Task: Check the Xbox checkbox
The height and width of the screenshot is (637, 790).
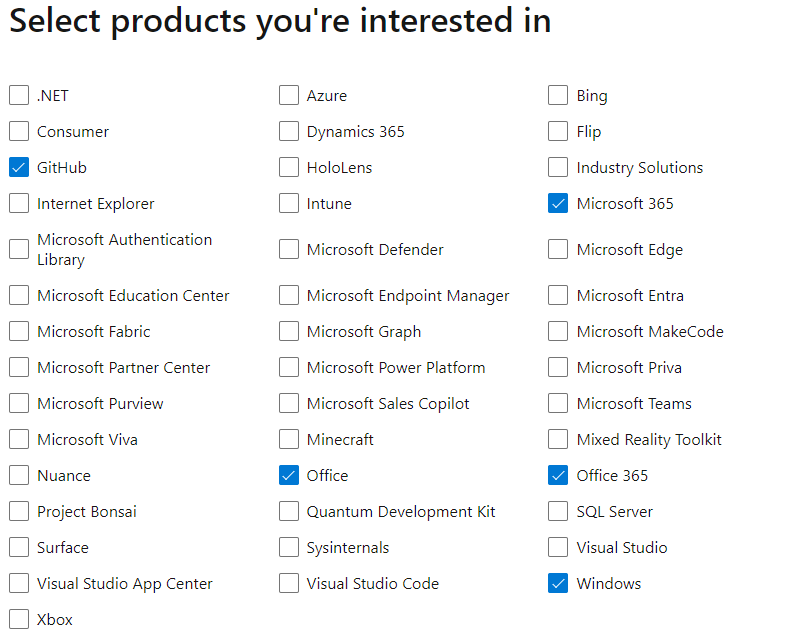Action: [19, 619]
